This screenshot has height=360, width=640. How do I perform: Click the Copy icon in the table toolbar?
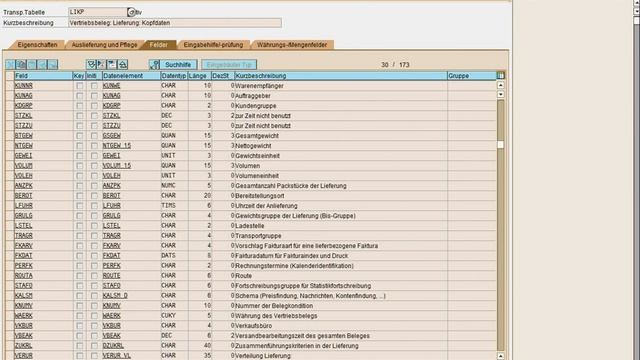(21, 64)
